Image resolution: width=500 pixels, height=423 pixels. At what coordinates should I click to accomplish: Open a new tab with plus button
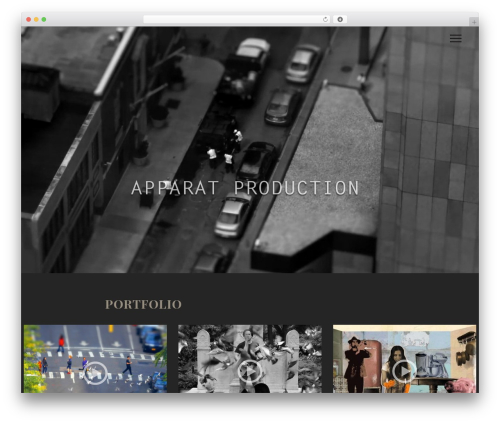click(474, 22)
